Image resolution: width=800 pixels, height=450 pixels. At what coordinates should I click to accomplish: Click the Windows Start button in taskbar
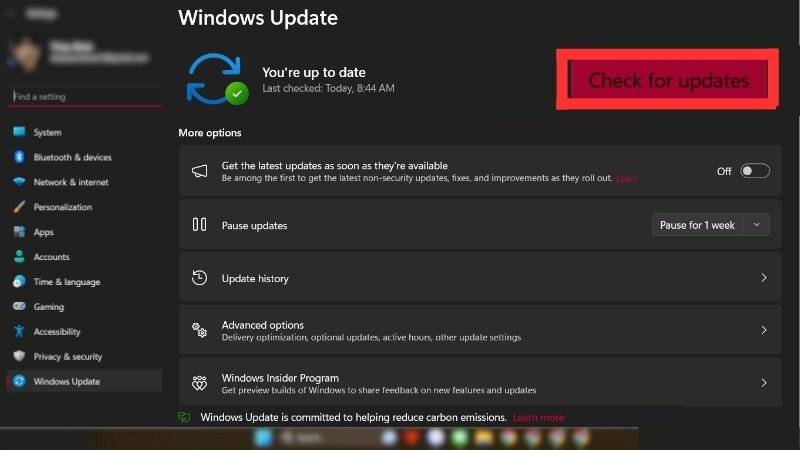264,438
